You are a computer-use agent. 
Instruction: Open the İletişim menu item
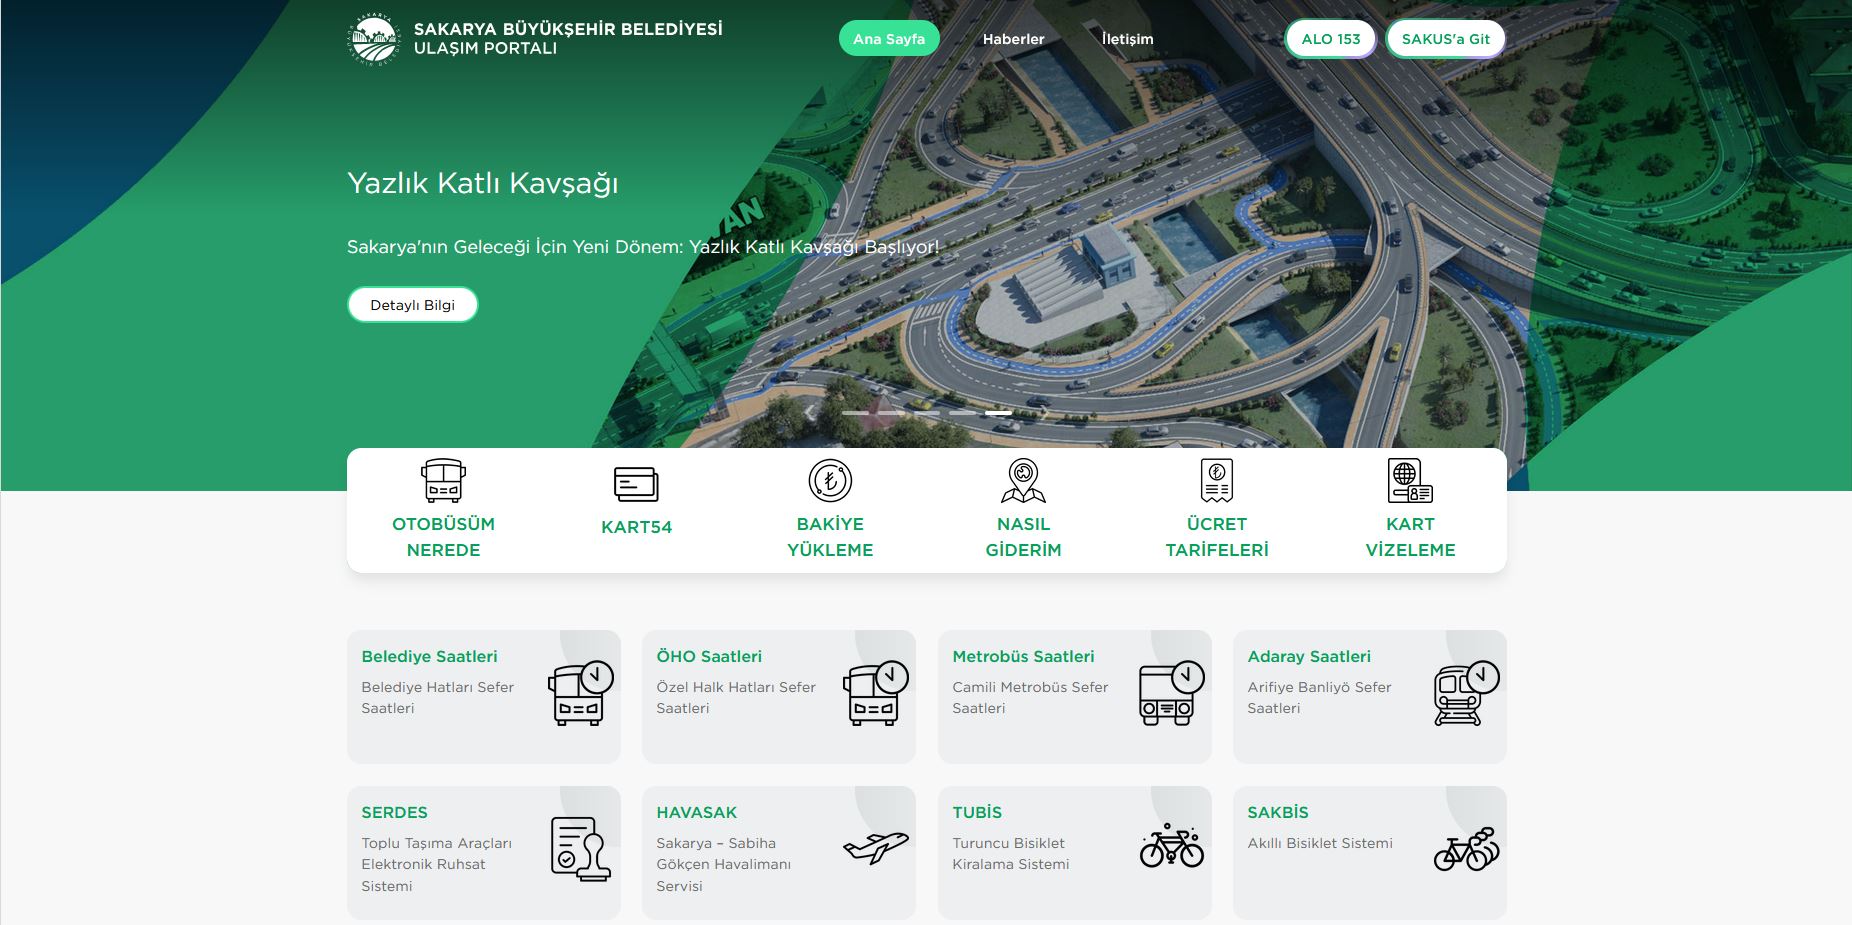1127,39
